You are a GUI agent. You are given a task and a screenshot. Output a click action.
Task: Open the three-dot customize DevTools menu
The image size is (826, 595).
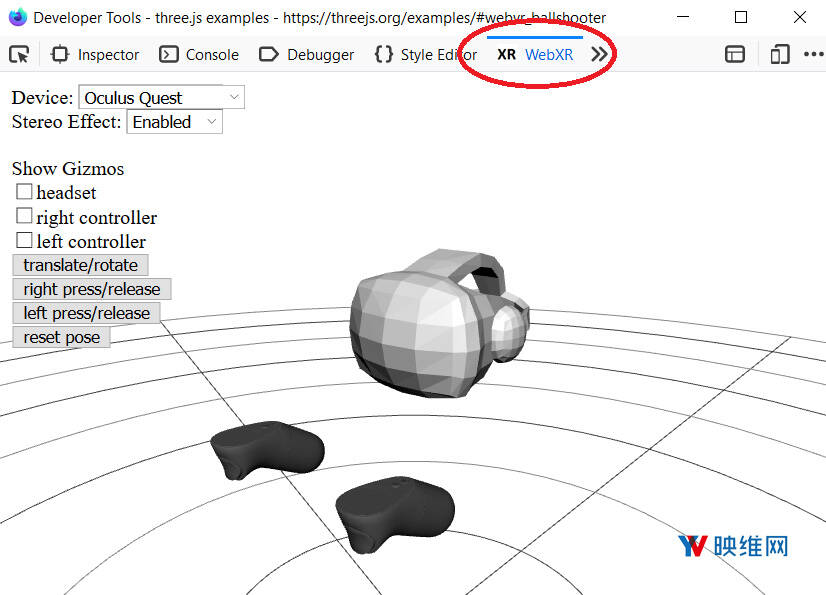813,54
